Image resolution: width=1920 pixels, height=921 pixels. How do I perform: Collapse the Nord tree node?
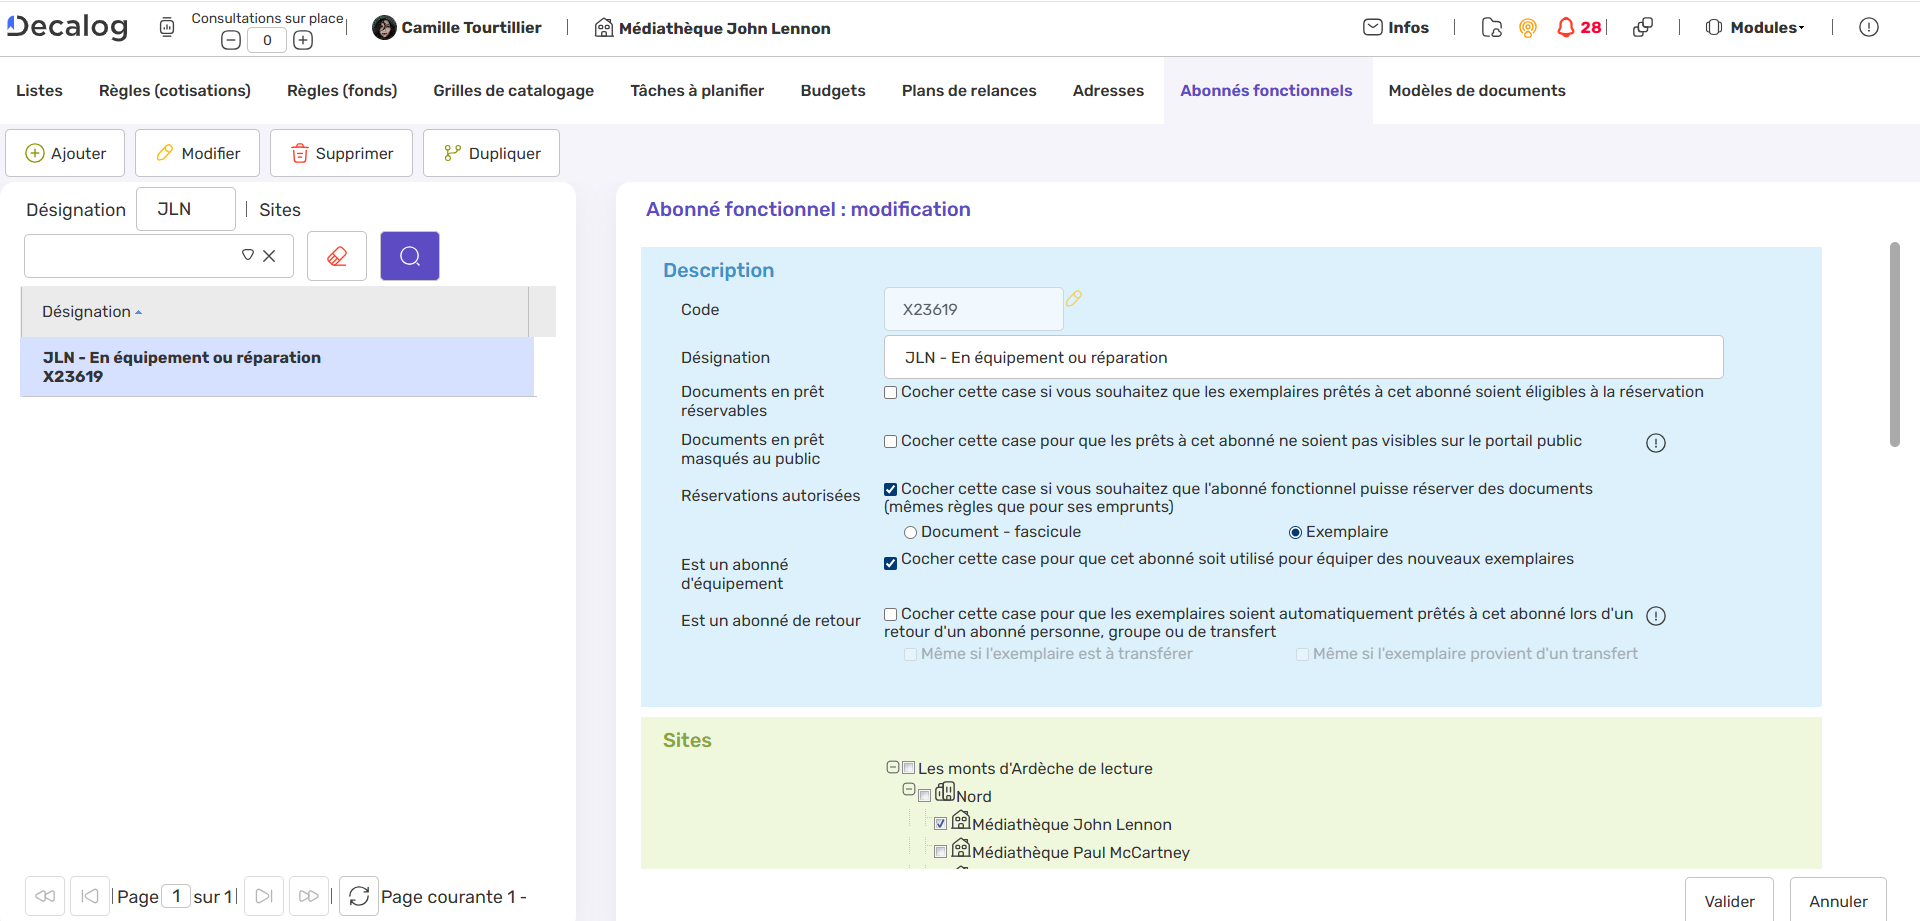909,789
